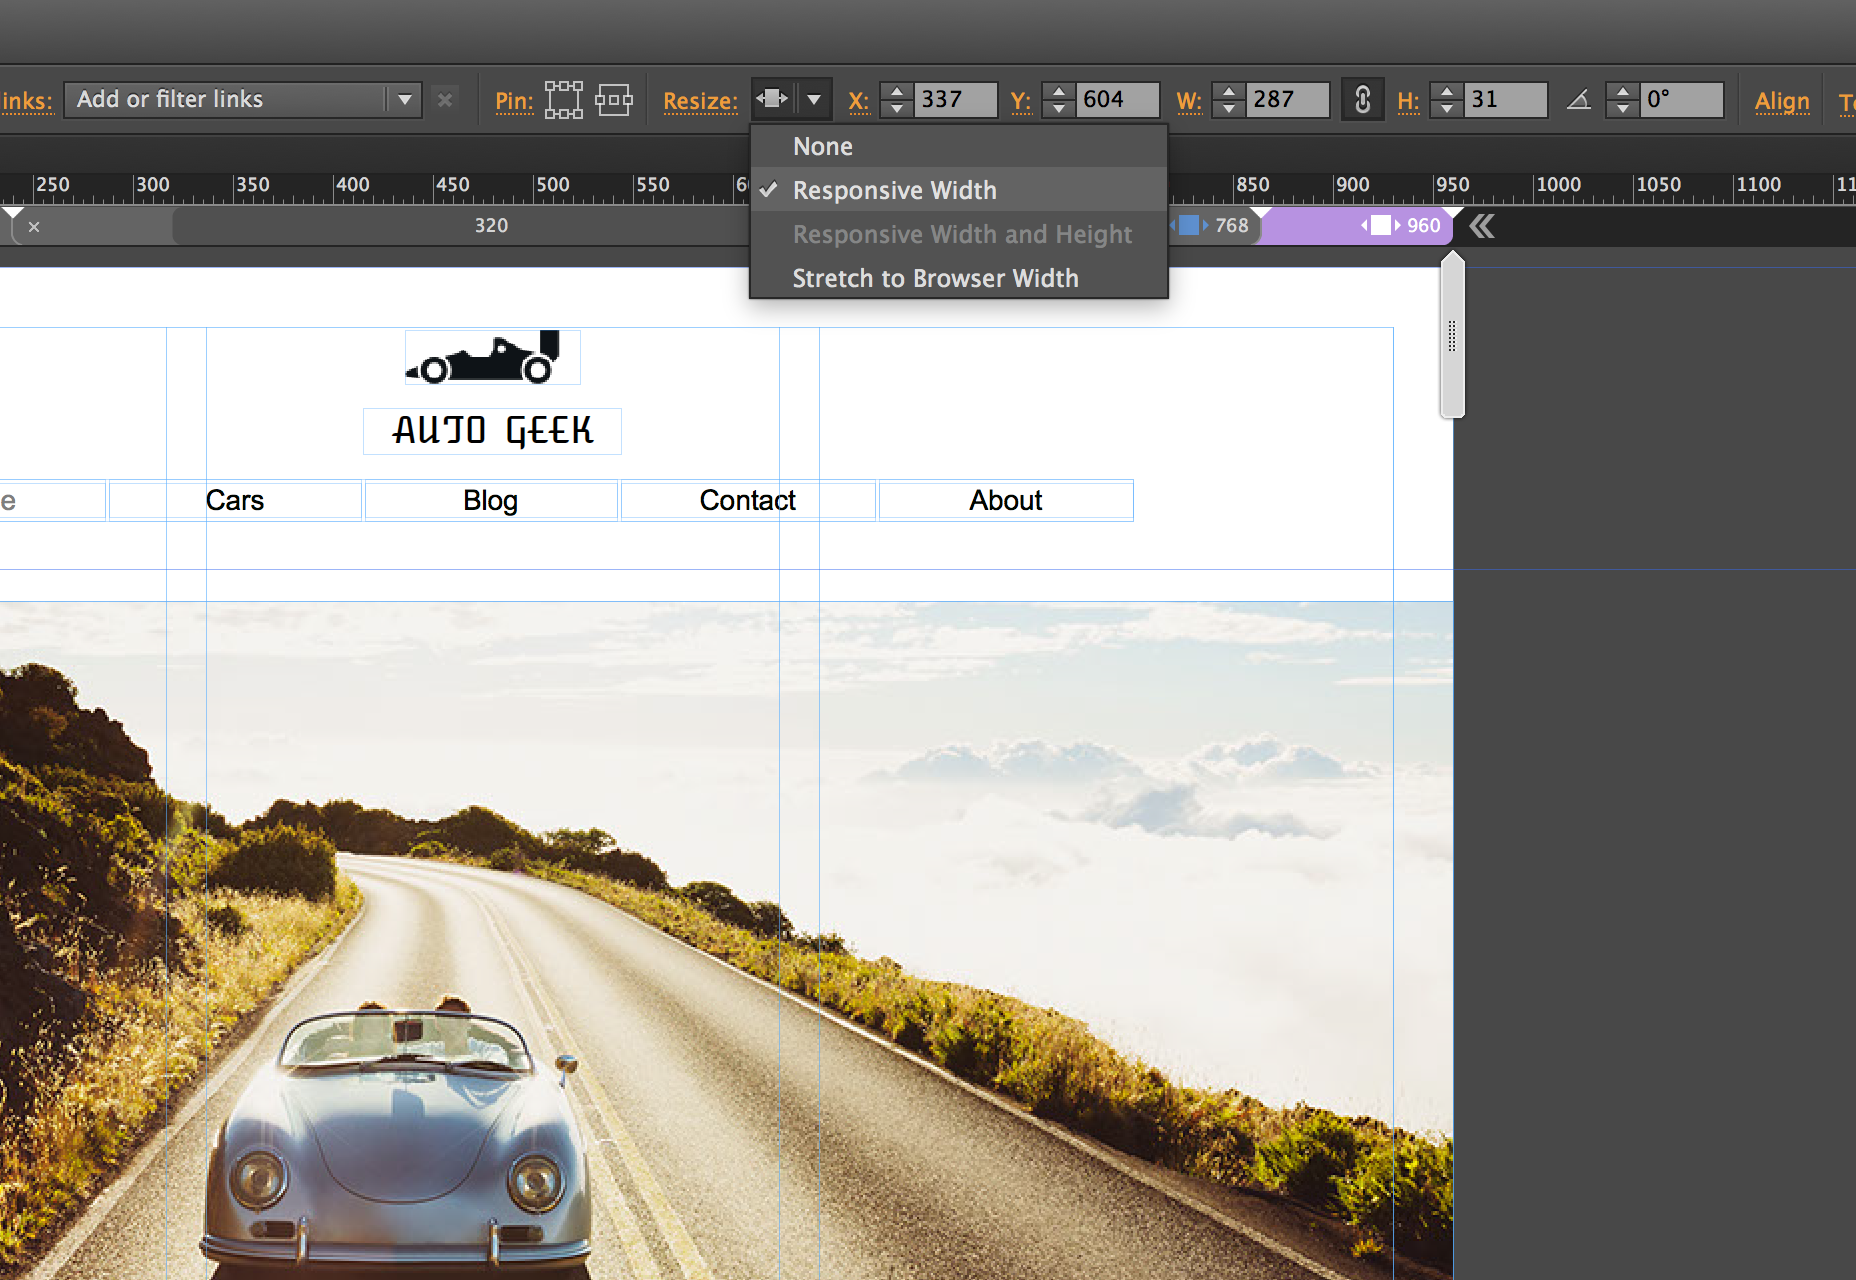Viewport: 1856px width, 1280px height.
Task: Click the Resize mode icon button
Action: (x=774, y=99)
